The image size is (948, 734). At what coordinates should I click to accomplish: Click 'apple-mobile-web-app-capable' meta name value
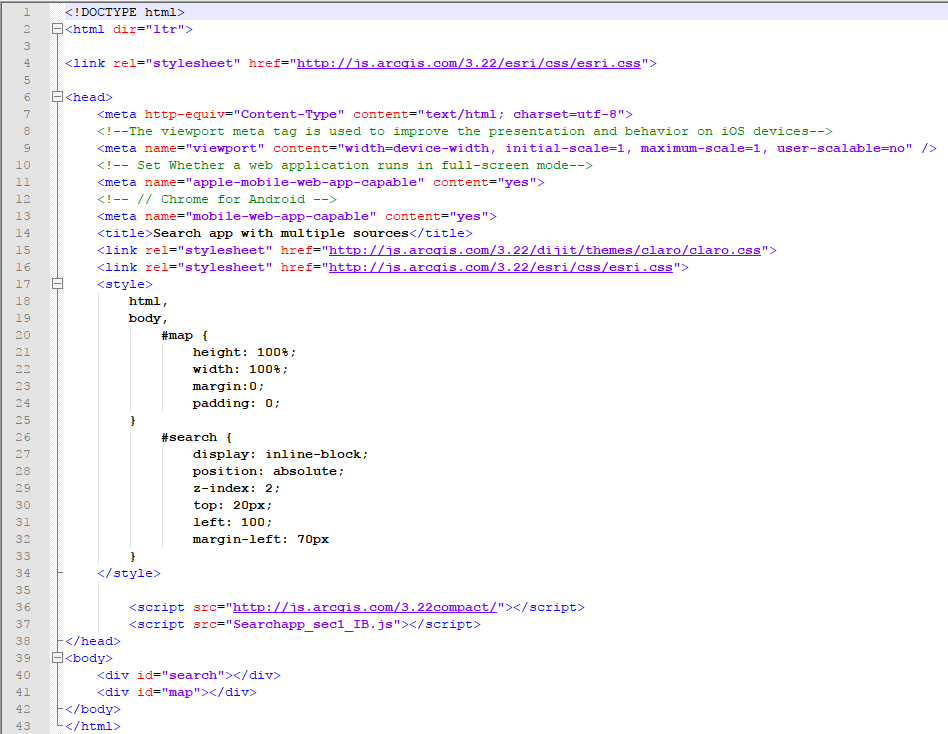coord(305,182)
